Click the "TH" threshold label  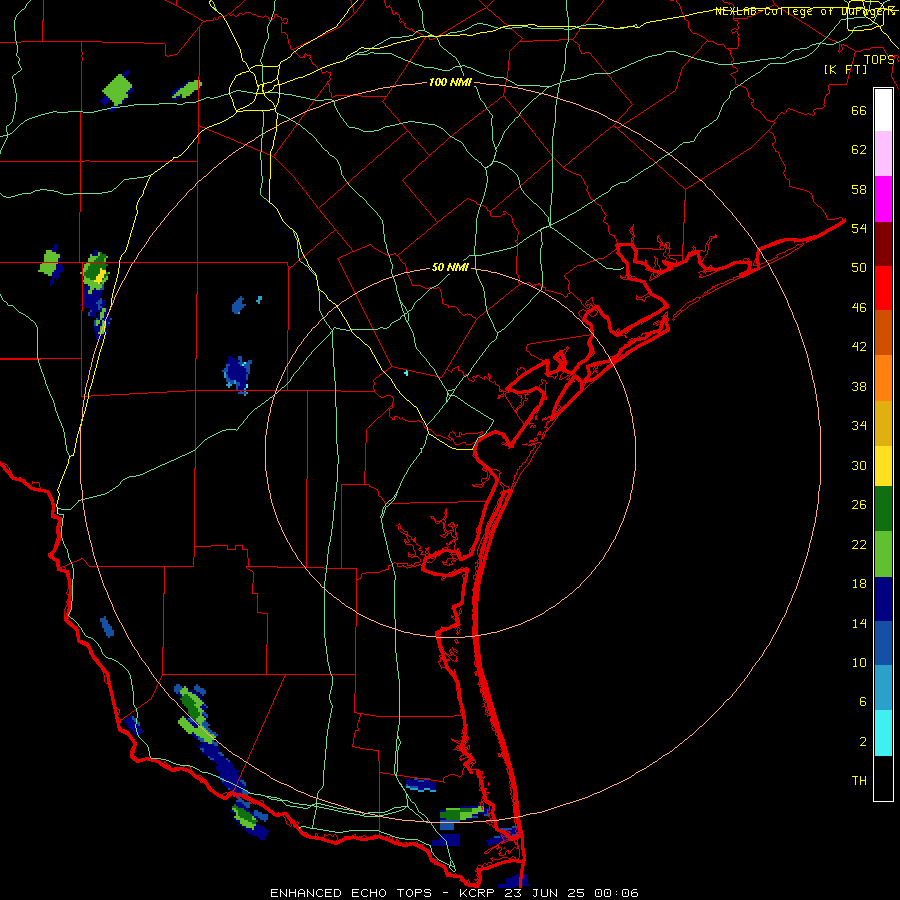click(859, 781)
